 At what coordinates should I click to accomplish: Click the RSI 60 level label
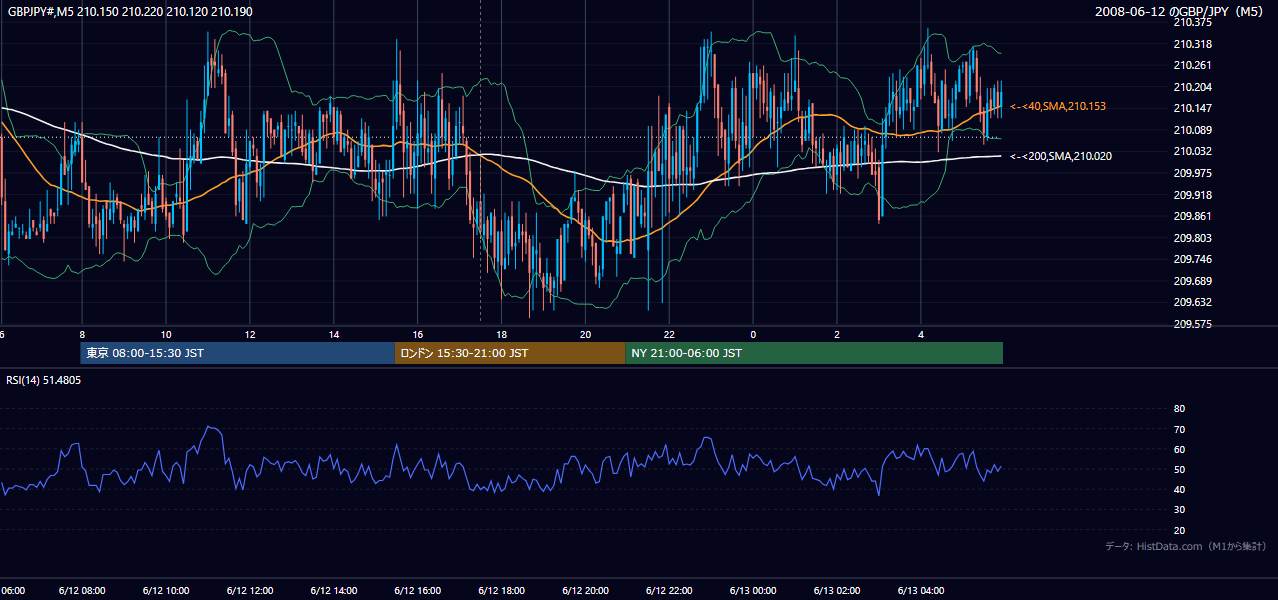(1179, 449)
